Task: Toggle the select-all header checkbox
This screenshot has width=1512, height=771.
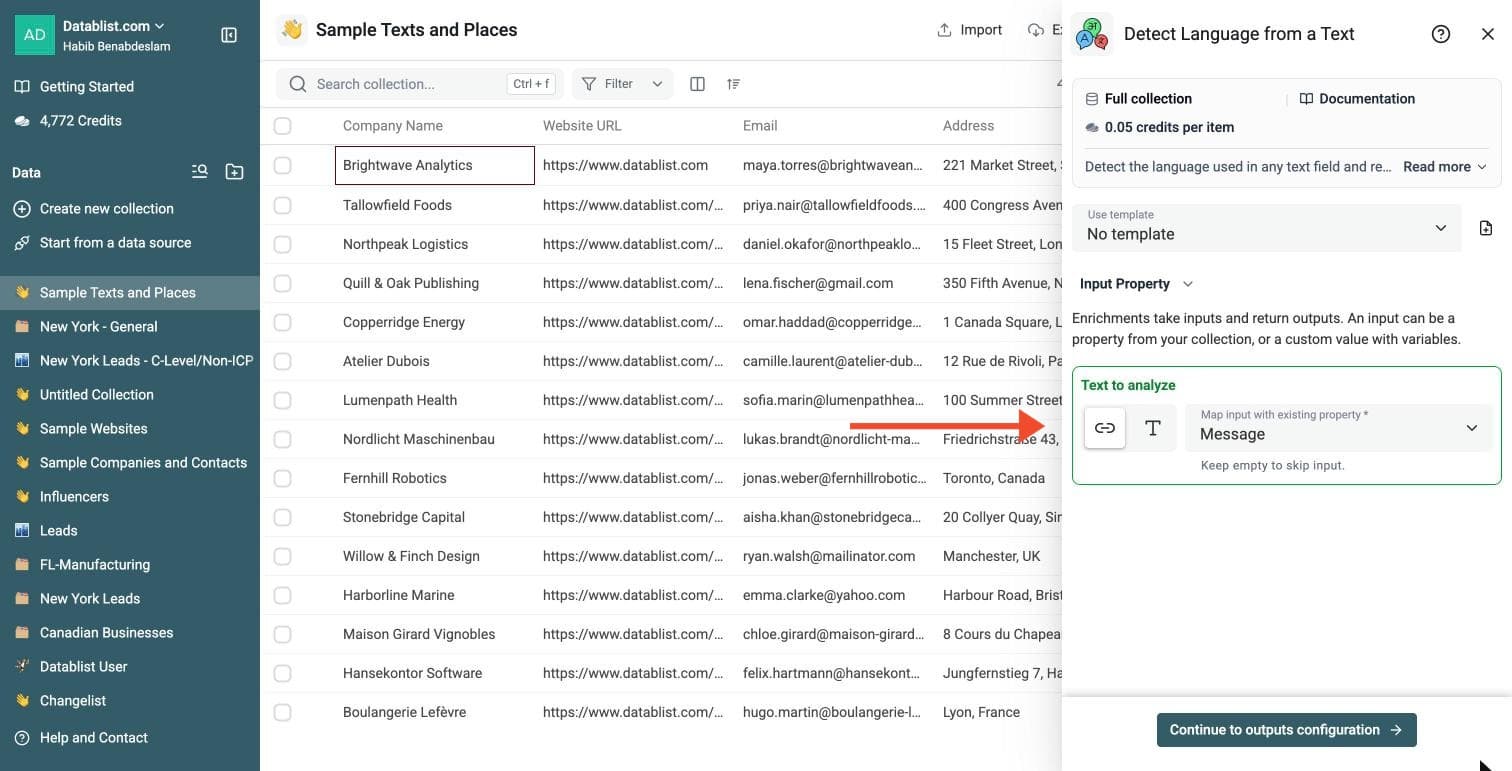Action: pos(283,126)
